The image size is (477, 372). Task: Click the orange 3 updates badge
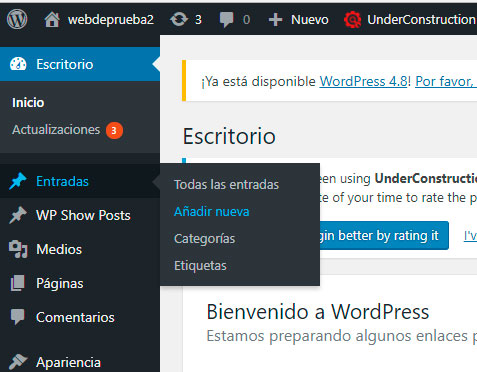[114, 130]
